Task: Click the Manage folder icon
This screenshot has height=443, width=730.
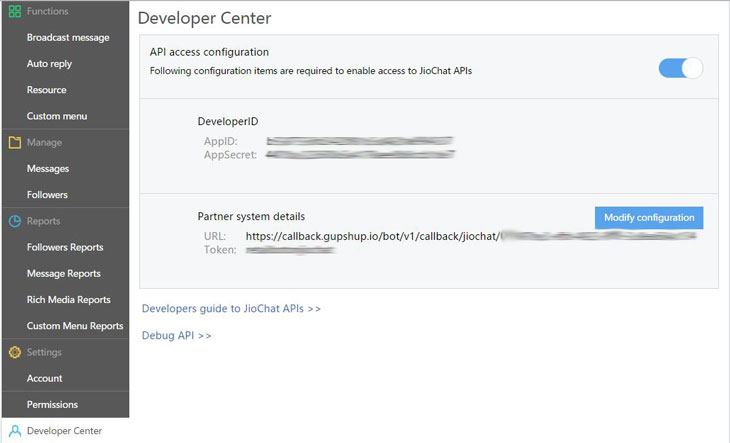Action: coord(15,142)
